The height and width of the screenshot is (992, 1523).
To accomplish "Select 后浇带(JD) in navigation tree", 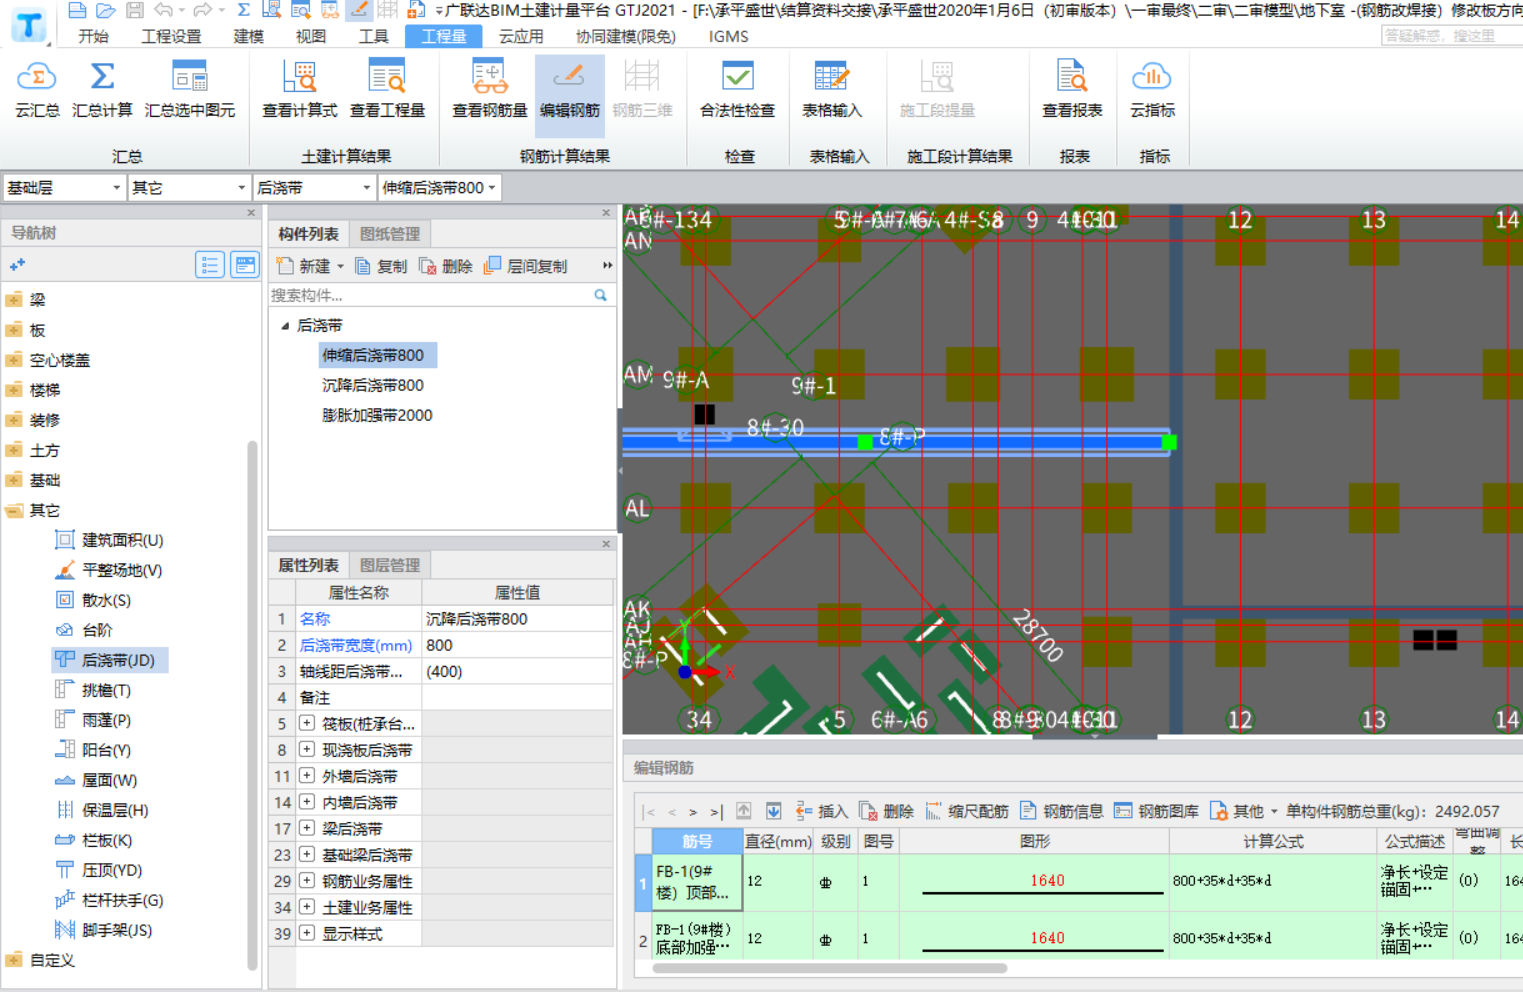I will (110, 660).
